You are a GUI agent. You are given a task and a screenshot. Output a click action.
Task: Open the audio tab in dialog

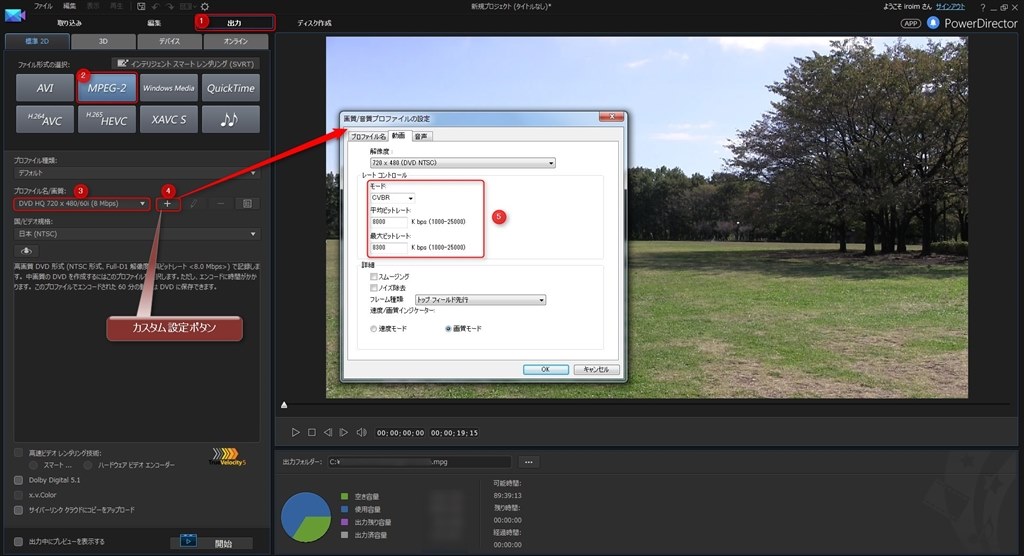click(421, 137)
